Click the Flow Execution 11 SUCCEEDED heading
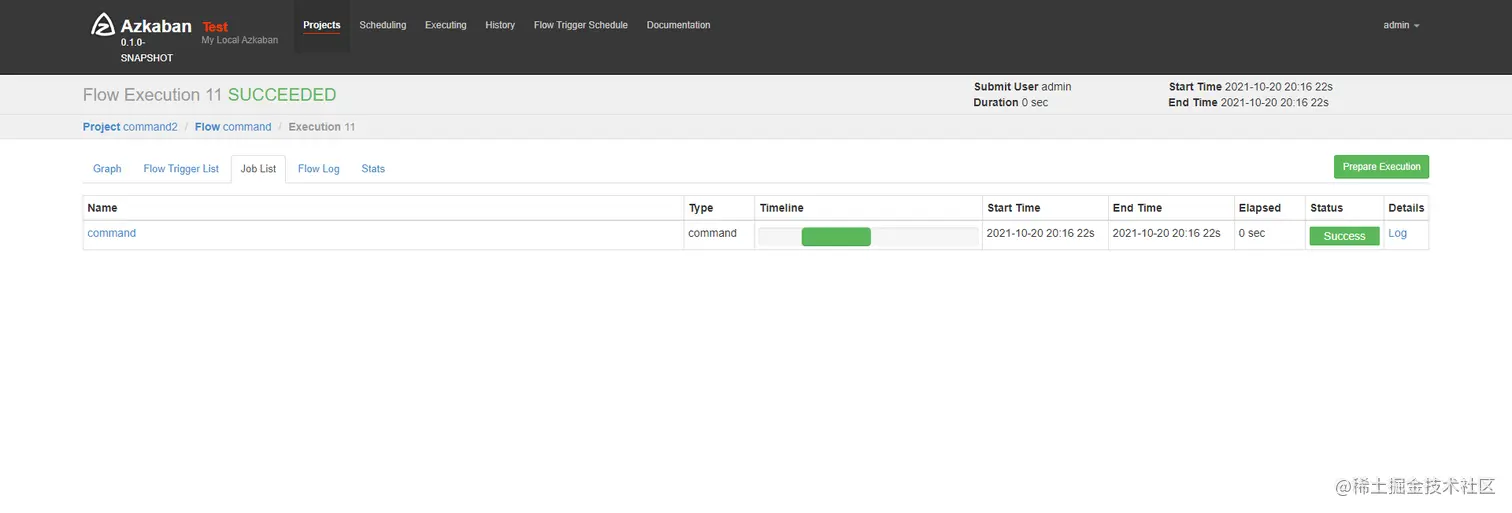The image size is (1512, 513). tap(210, 95)
